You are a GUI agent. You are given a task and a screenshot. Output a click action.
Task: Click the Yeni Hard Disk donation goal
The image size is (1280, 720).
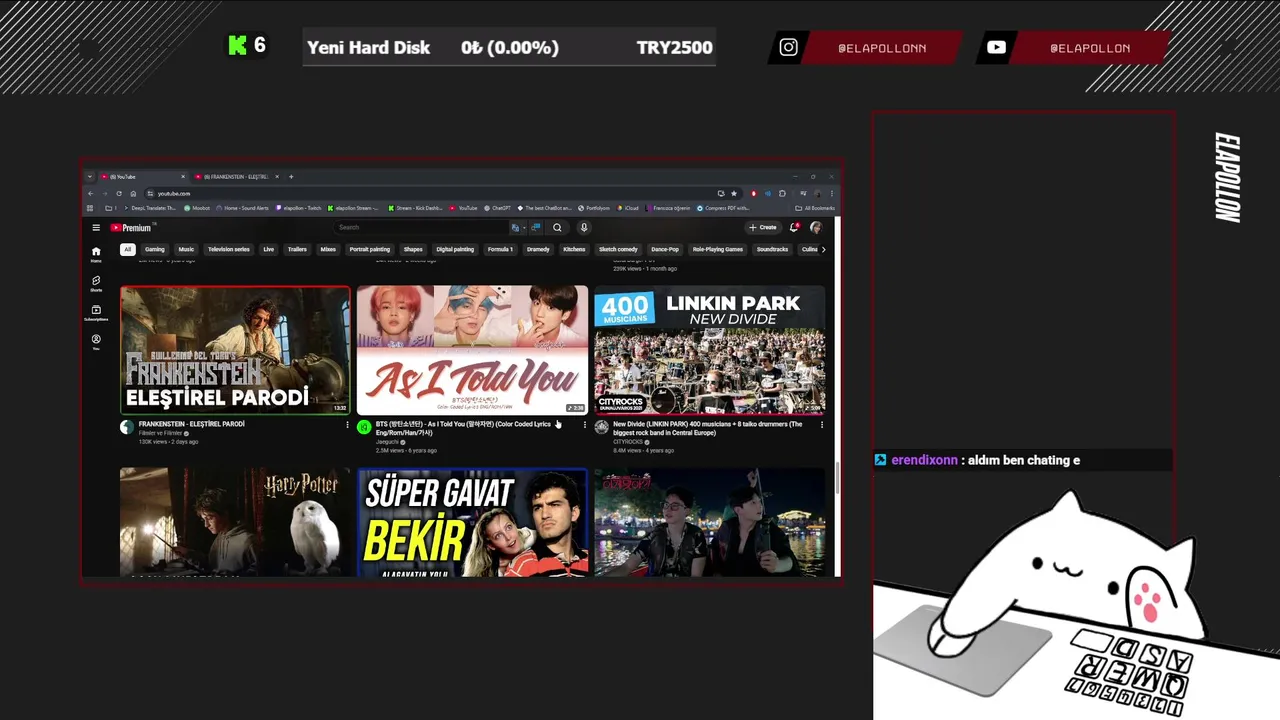tap(509, 47)
